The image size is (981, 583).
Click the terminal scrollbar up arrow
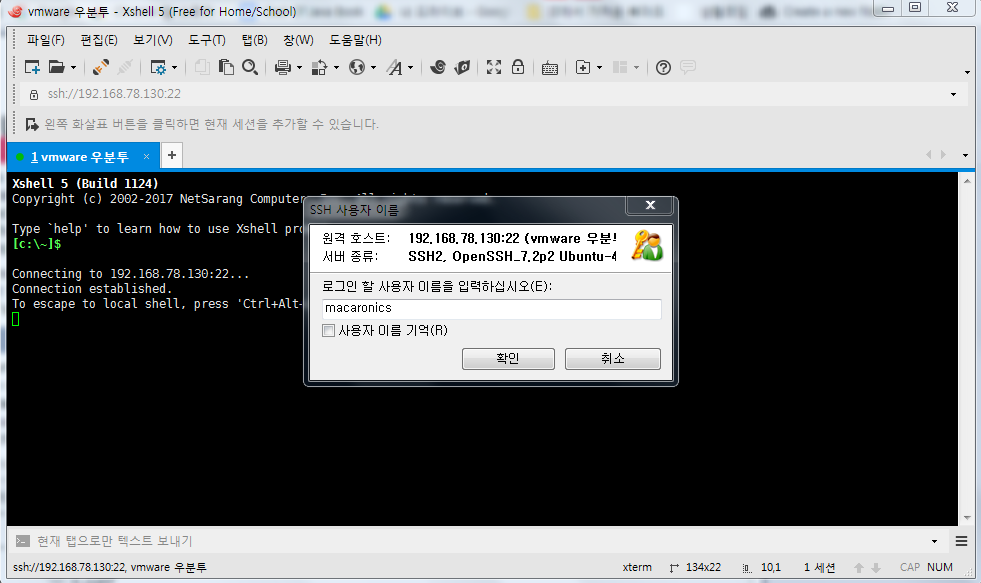click(967, 181)
